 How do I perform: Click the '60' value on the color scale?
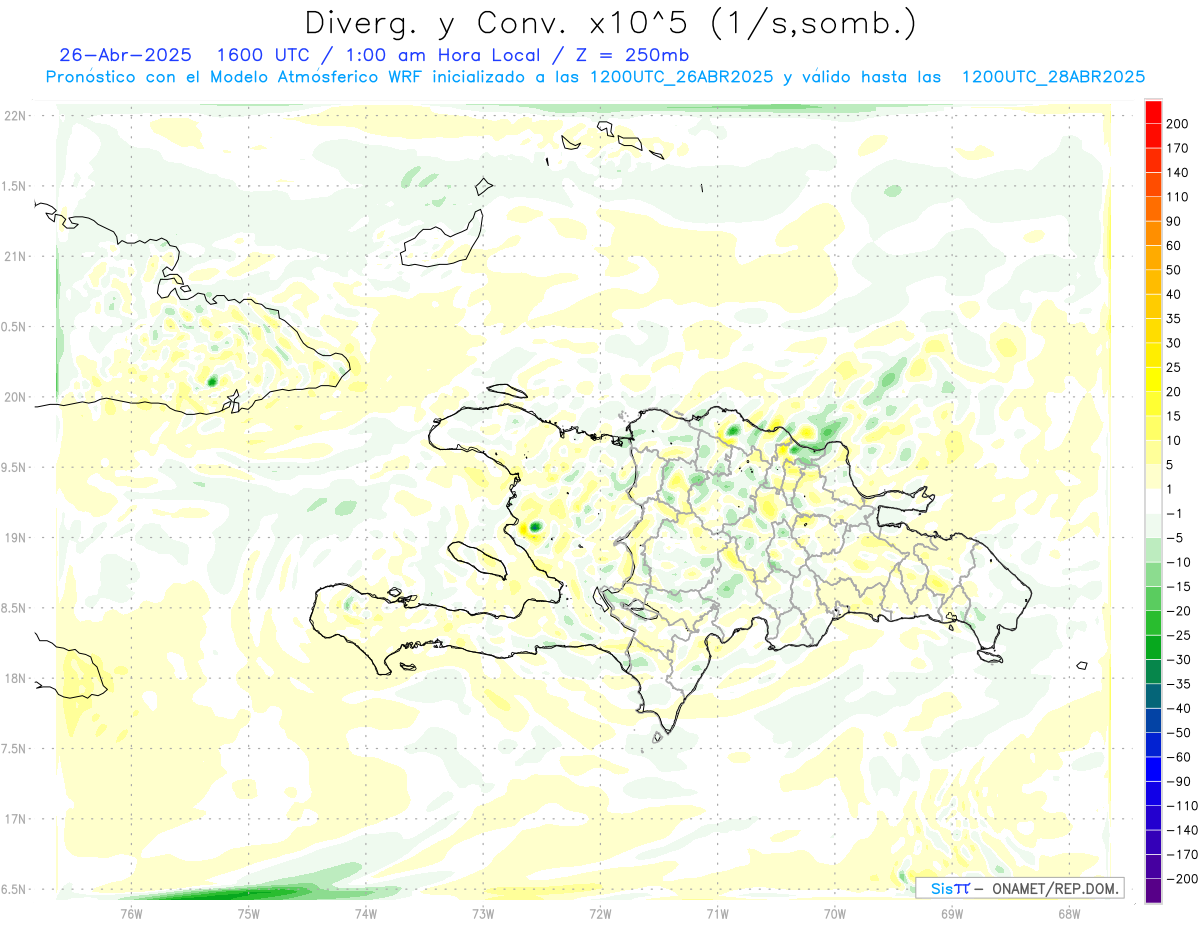click(1173, 246)
